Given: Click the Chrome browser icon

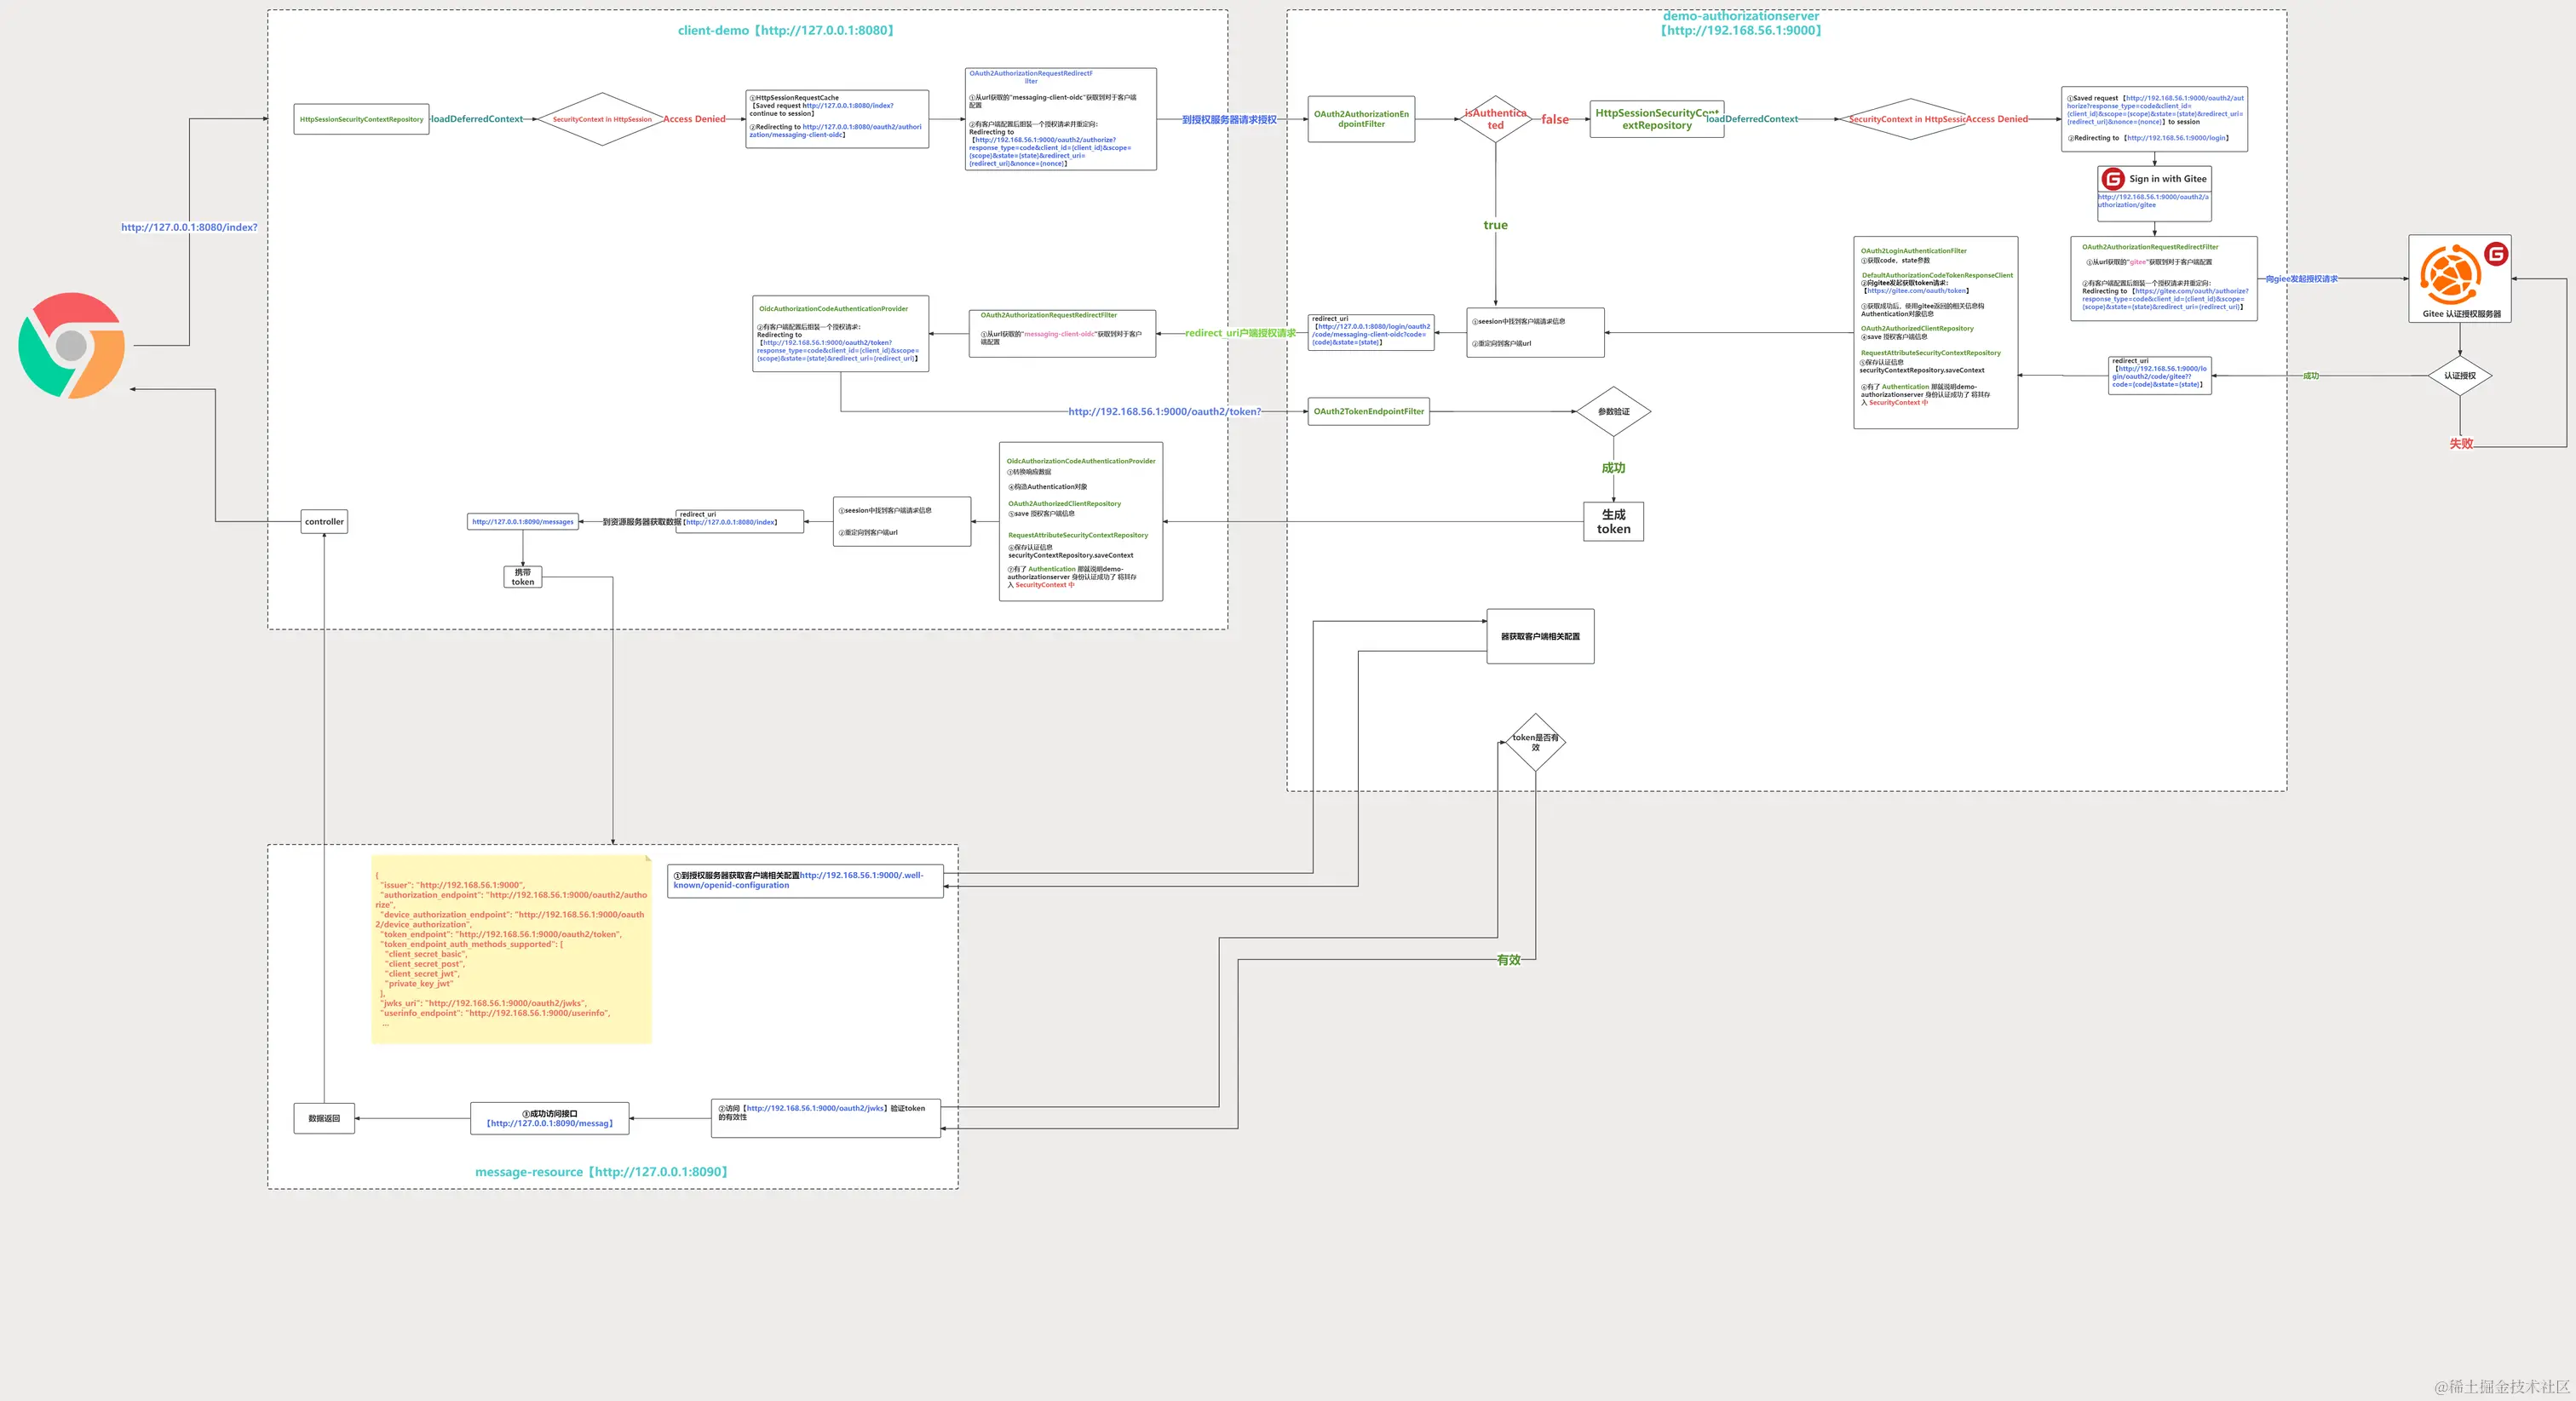Looking at the screenshot, I should (72, 346).
